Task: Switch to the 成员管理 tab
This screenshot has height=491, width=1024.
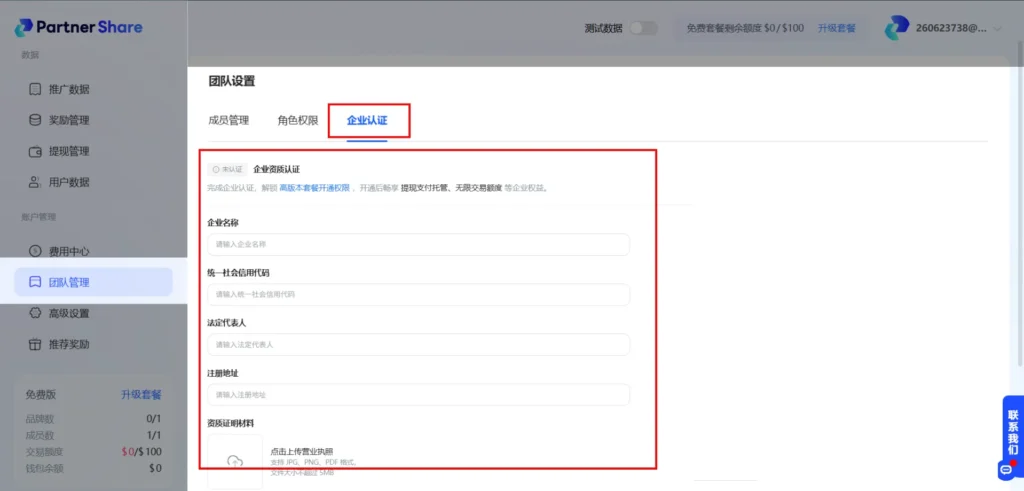Action: 228,120
